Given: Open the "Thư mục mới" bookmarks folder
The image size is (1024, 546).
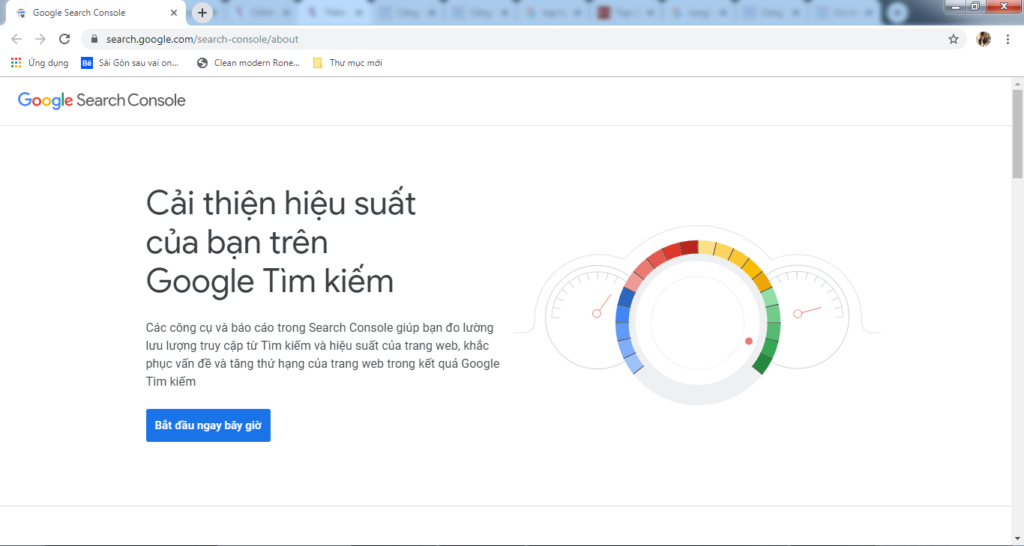Looking at the screenshot, I should tap(347, 63).
